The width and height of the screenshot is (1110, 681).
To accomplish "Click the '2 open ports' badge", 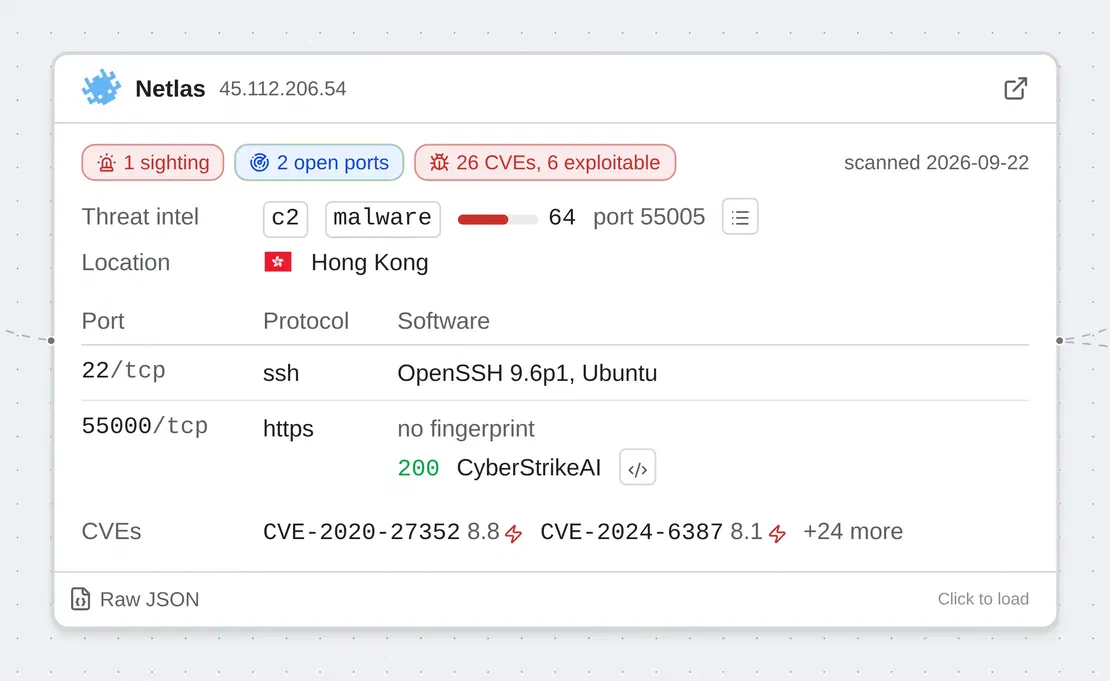I will (319, 162).
